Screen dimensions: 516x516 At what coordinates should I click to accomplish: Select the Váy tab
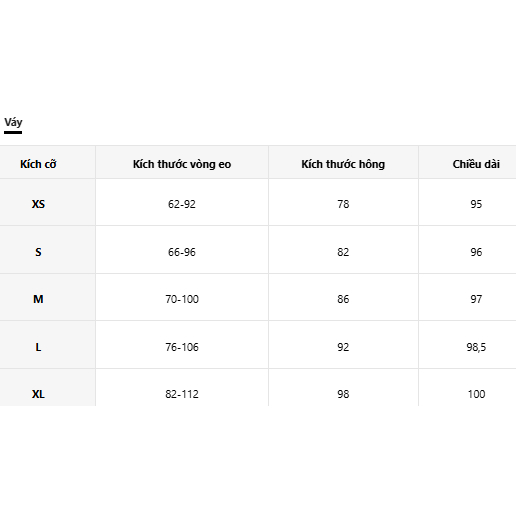click(x=13, y=123)
